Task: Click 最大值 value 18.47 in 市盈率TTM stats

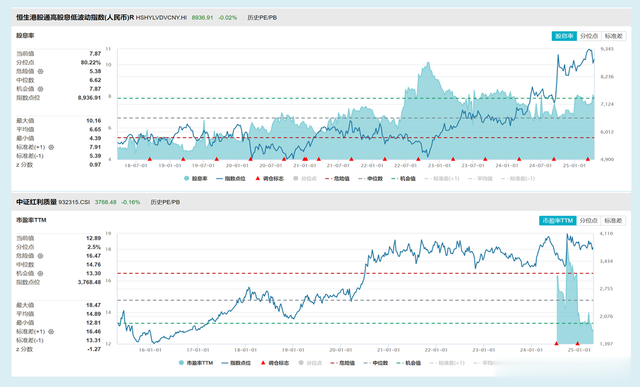Action: coord(93,305)
